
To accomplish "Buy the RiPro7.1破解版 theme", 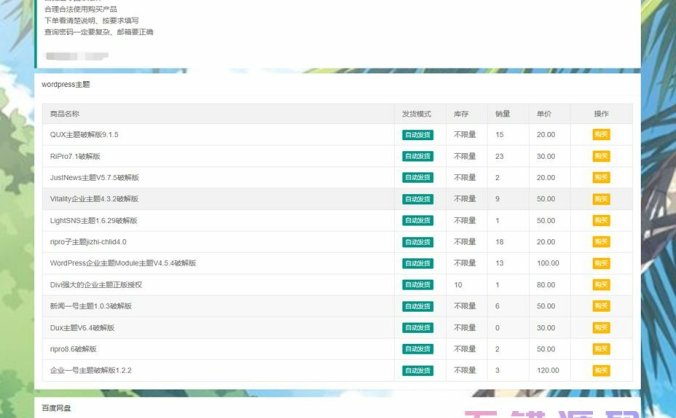I will pyautogui.click(x=601, y=156).
